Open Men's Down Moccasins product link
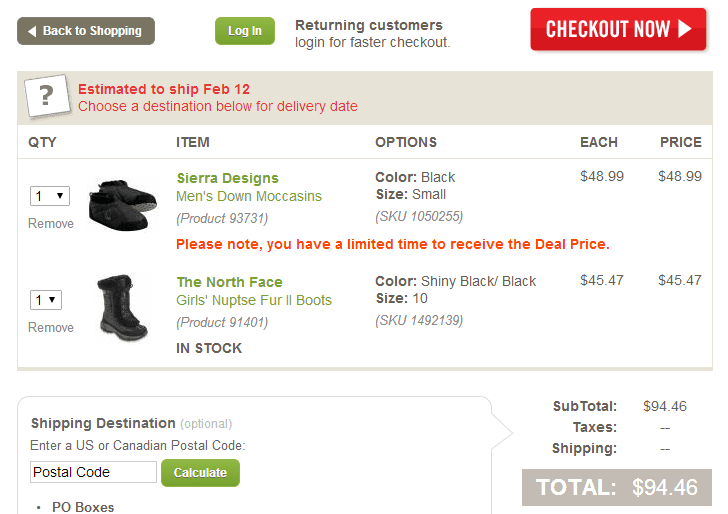This screenshot has height=514, width=728. 249,196
